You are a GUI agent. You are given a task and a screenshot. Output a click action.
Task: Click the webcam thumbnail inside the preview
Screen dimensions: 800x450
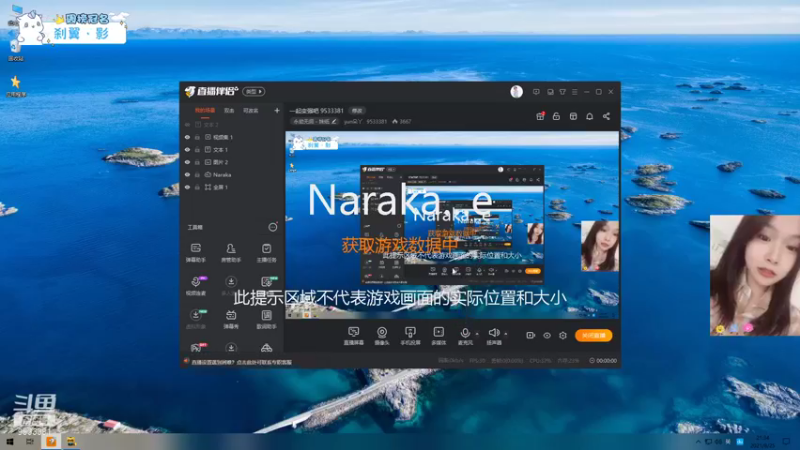point(599,245)
